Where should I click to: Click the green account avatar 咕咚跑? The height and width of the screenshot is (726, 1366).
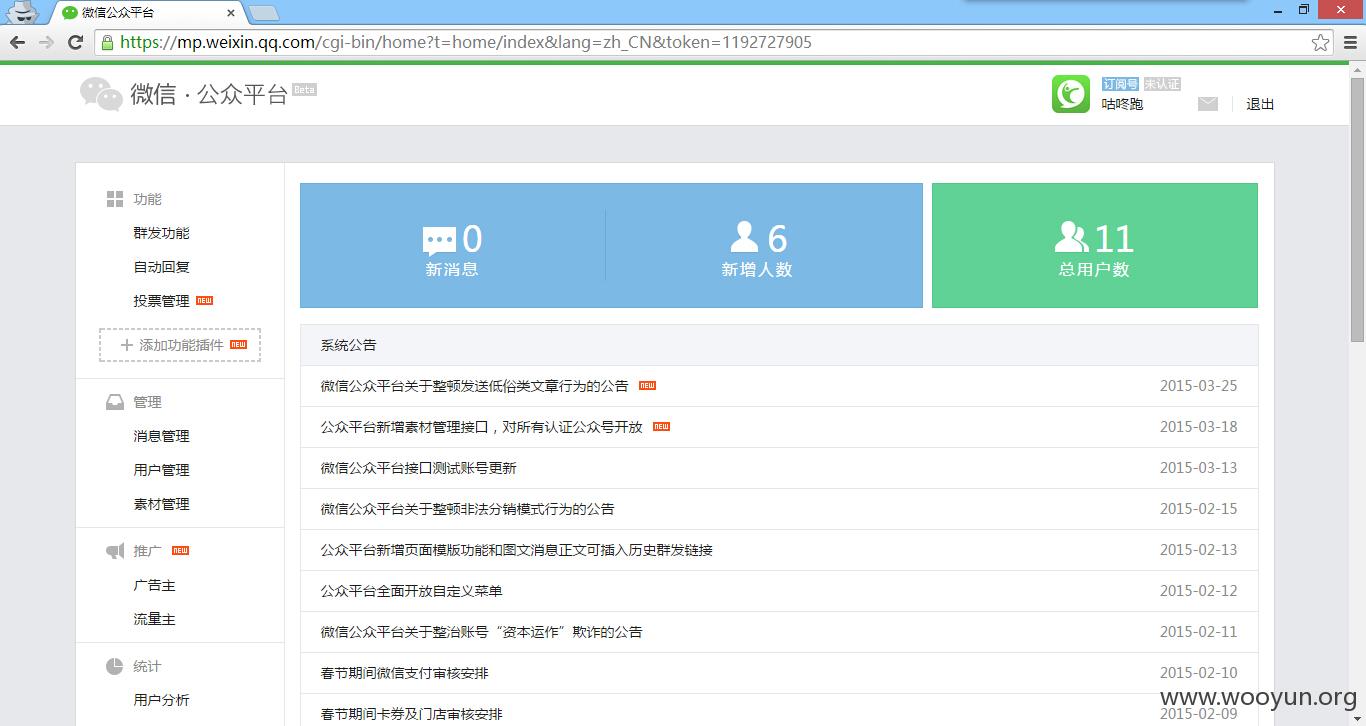[1071, 94]
